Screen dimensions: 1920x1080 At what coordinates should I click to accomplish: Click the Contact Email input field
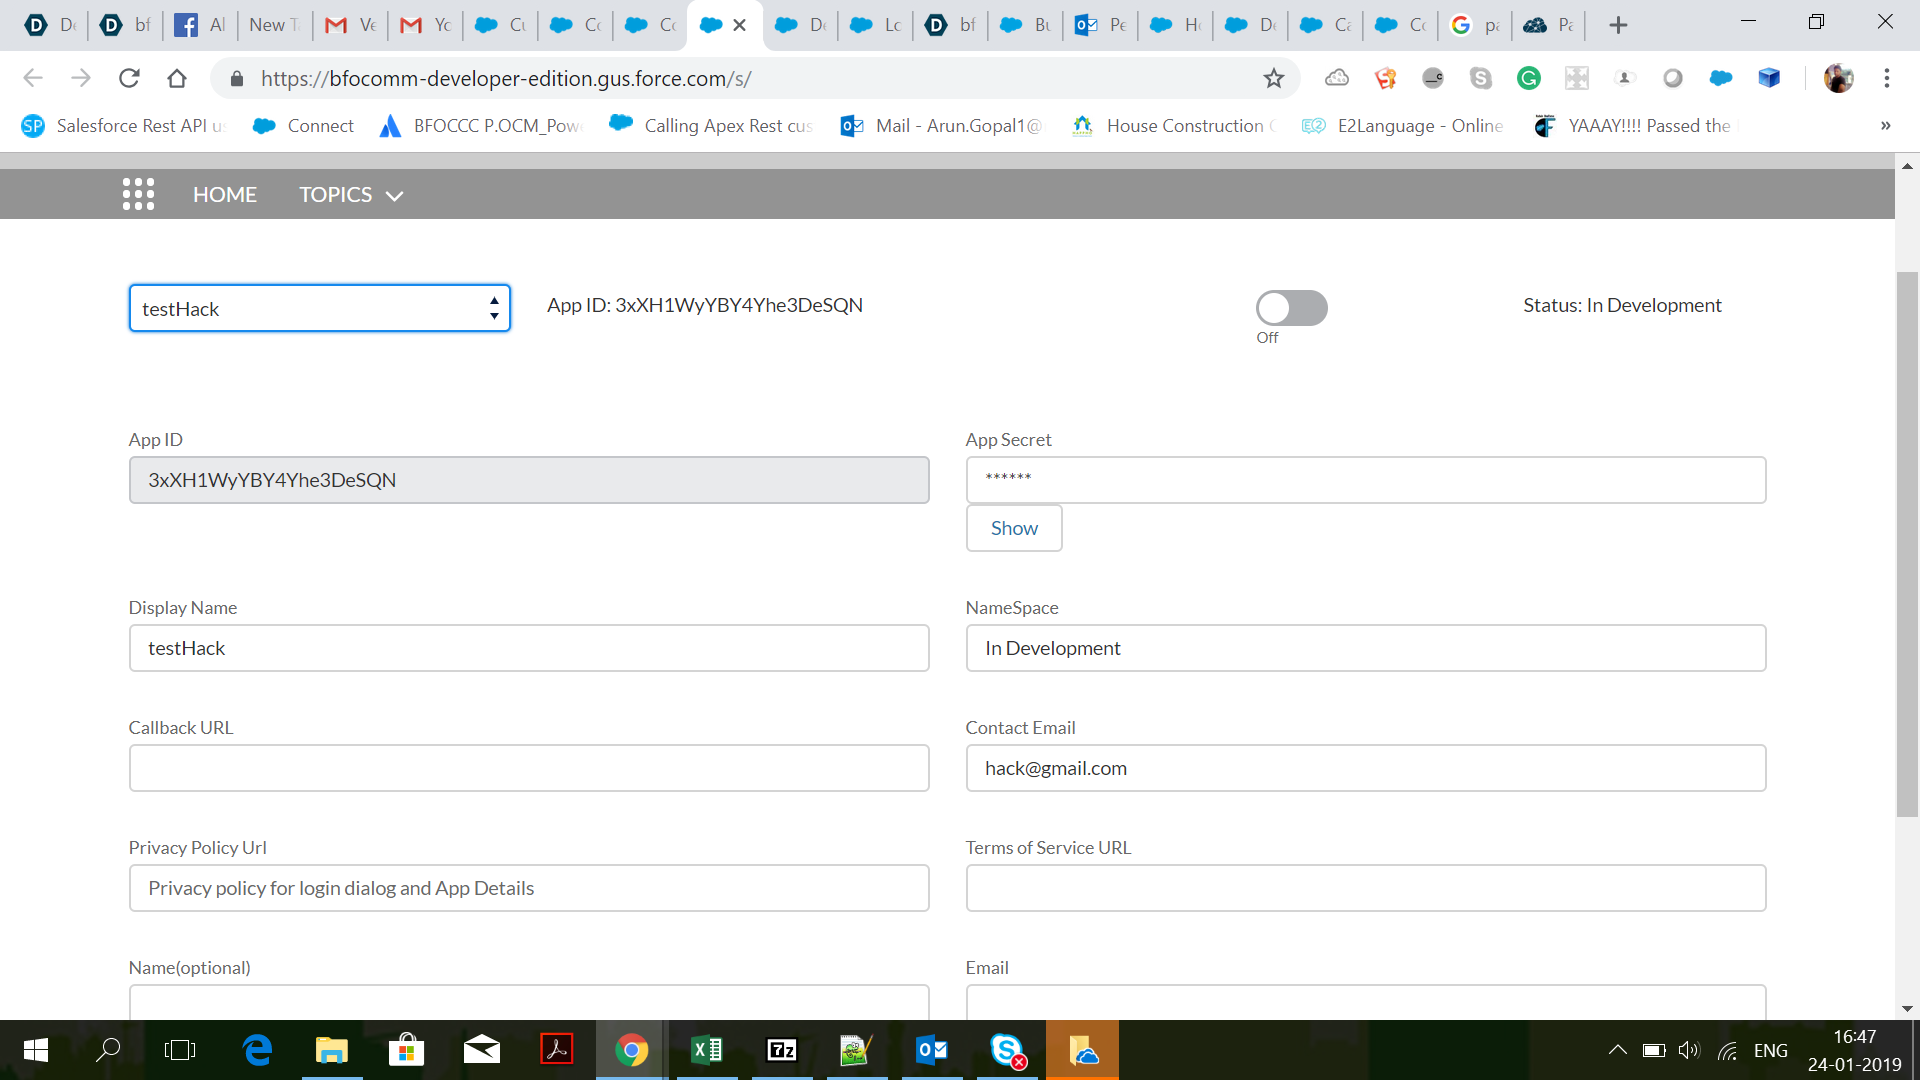click(x=1365, y=768)
